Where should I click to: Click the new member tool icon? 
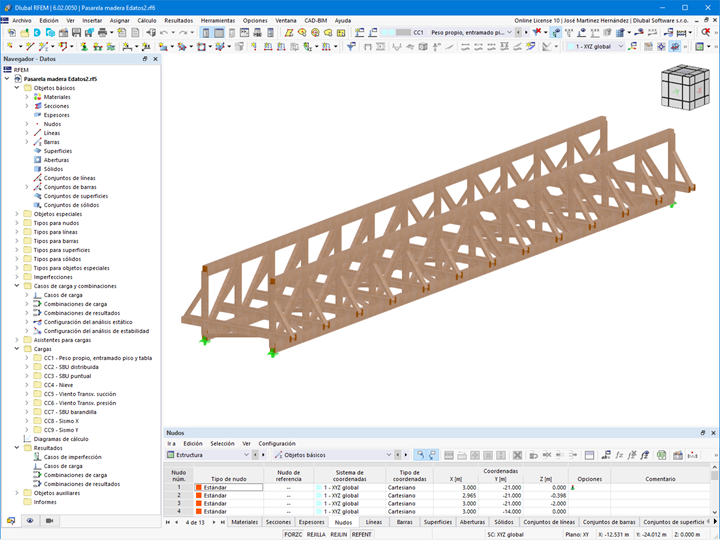(43, 46)
